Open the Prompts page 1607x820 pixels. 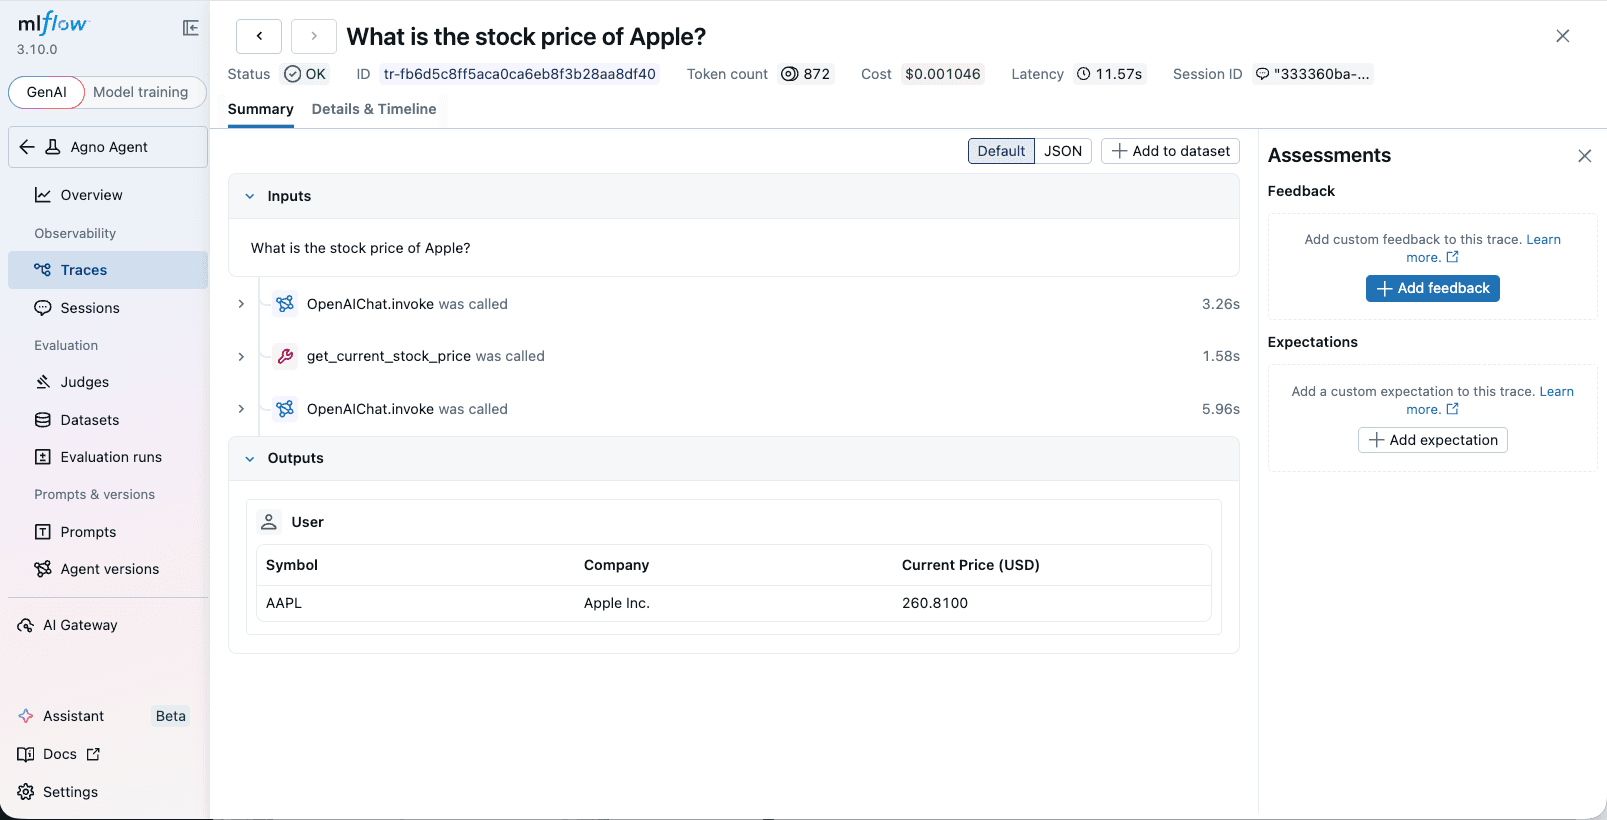pyautogui.click(x=108, y=532)
